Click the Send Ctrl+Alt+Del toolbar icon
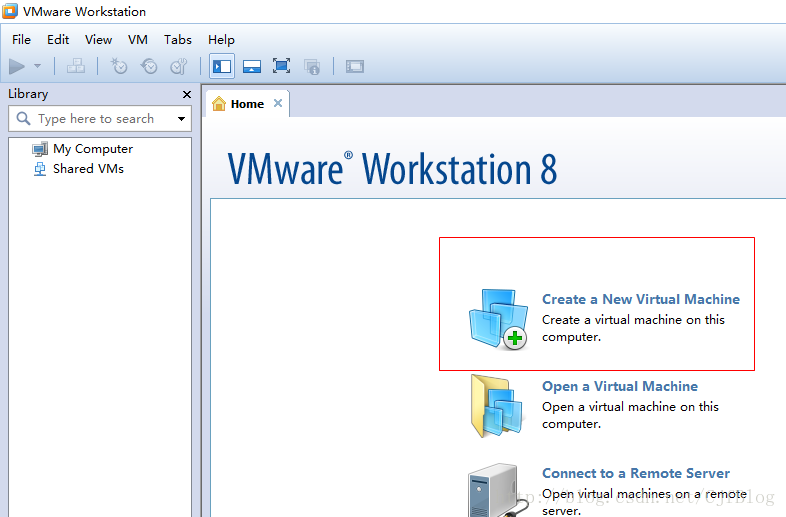The height and width of the screenshot is (517, 786). click(76, 66)
